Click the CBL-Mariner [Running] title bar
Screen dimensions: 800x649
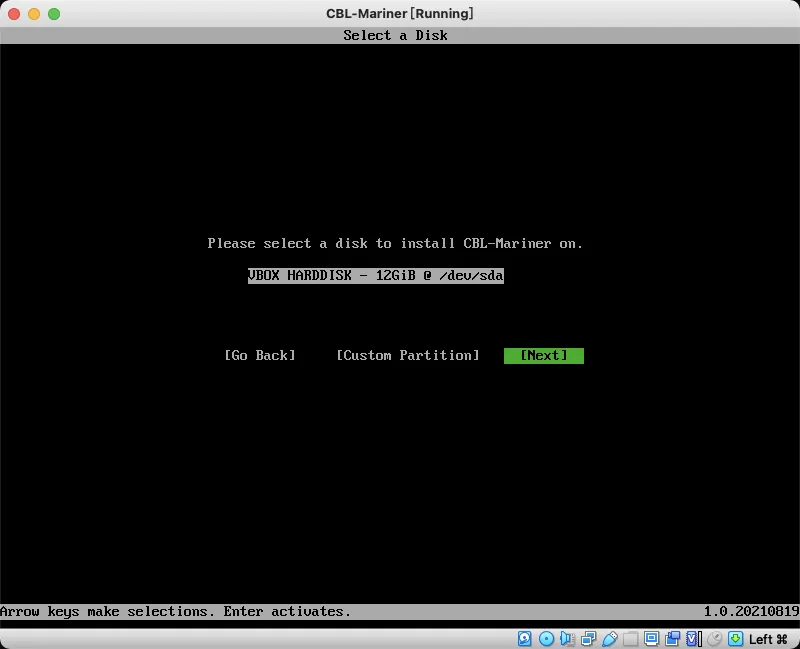(x=400, y=13)
